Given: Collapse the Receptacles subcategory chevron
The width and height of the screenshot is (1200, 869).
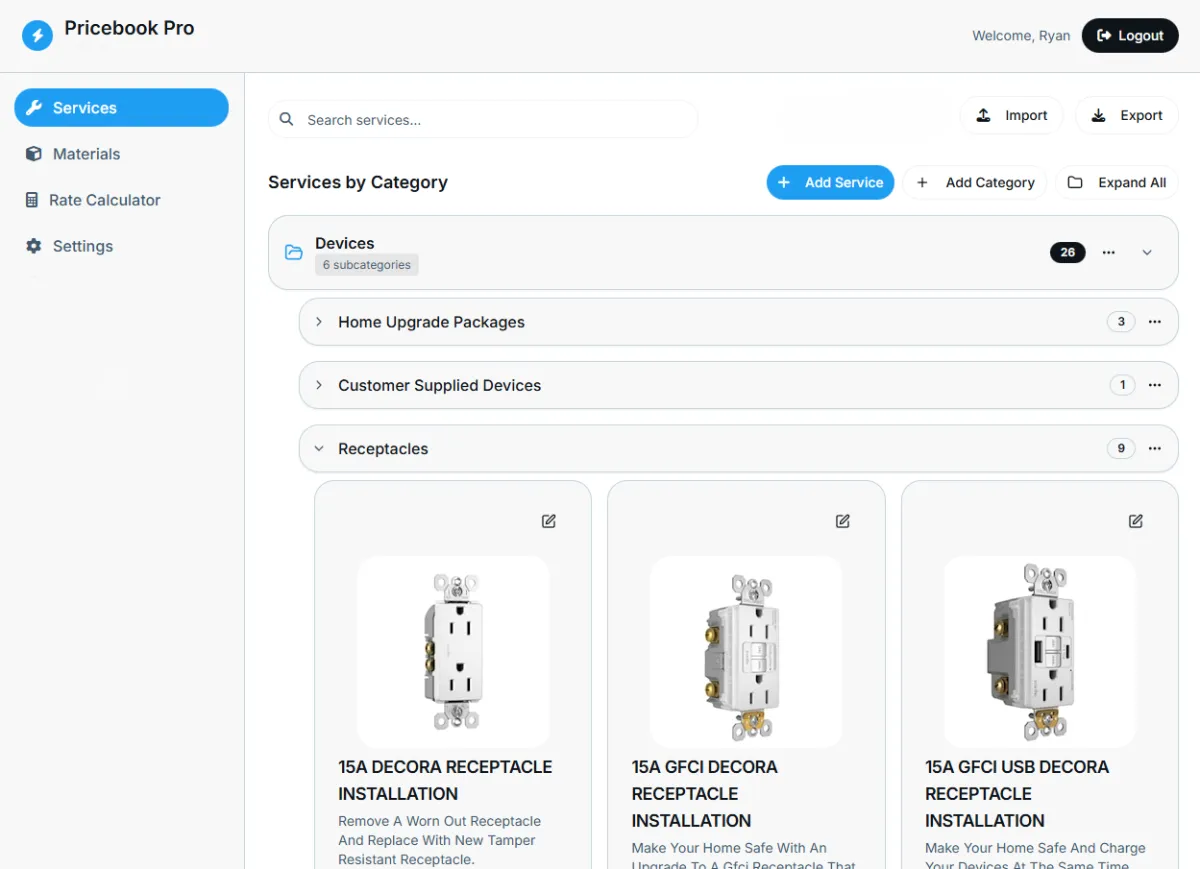Looking at the screenshot, I should coord(319,449).
